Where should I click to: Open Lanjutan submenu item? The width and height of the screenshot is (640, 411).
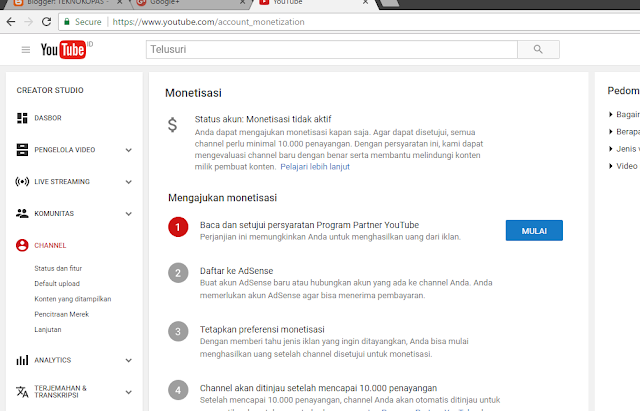(48, 329)
